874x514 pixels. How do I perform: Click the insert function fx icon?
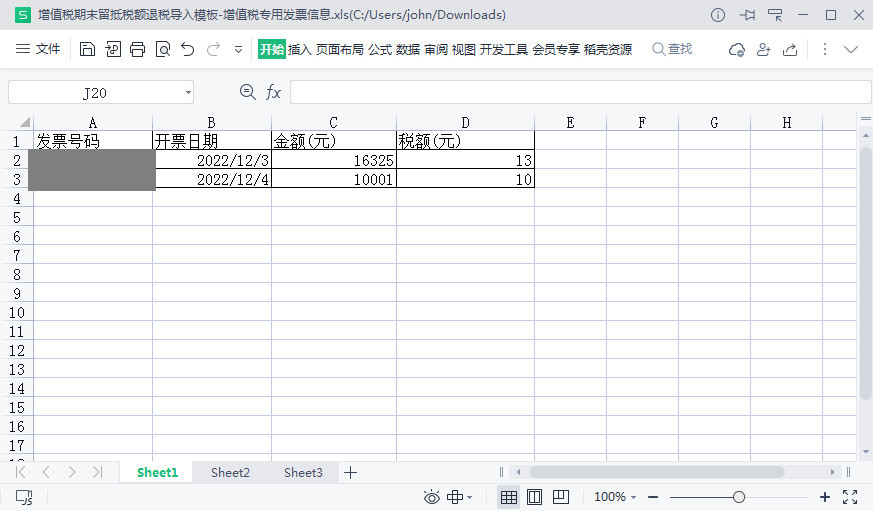tap(273, 93)
